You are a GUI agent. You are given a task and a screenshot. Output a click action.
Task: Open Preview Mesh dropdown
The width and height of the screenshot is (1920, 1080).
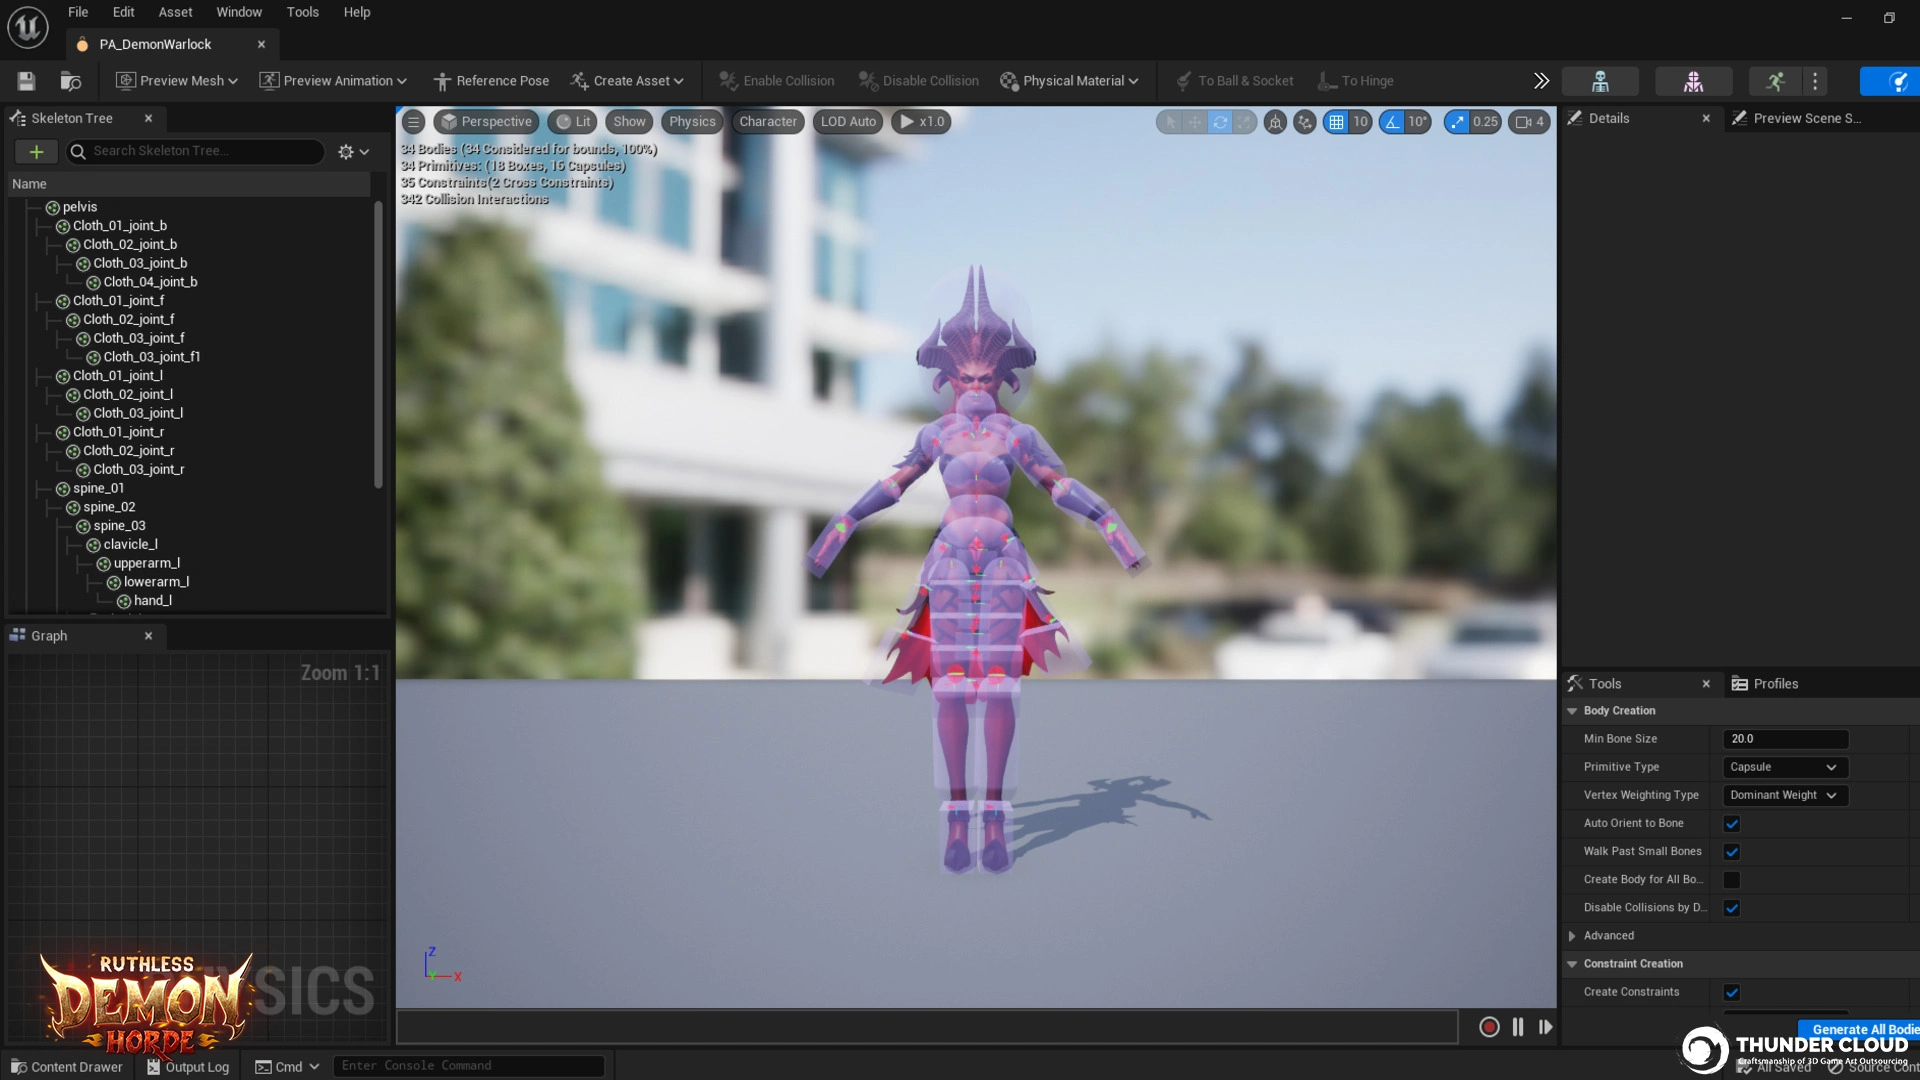pos(177,81)
